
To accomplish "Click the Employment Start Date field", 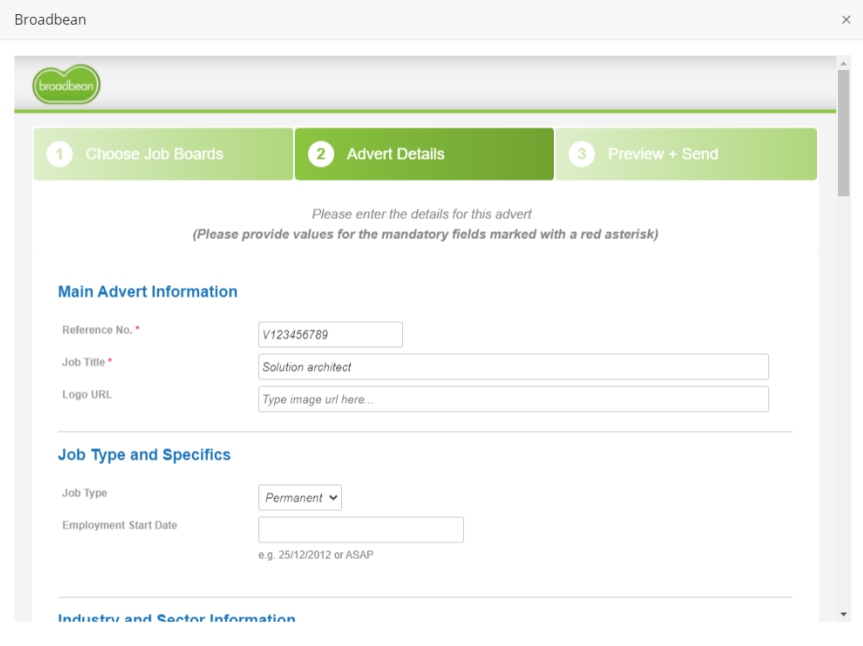I will pos(361,530).
